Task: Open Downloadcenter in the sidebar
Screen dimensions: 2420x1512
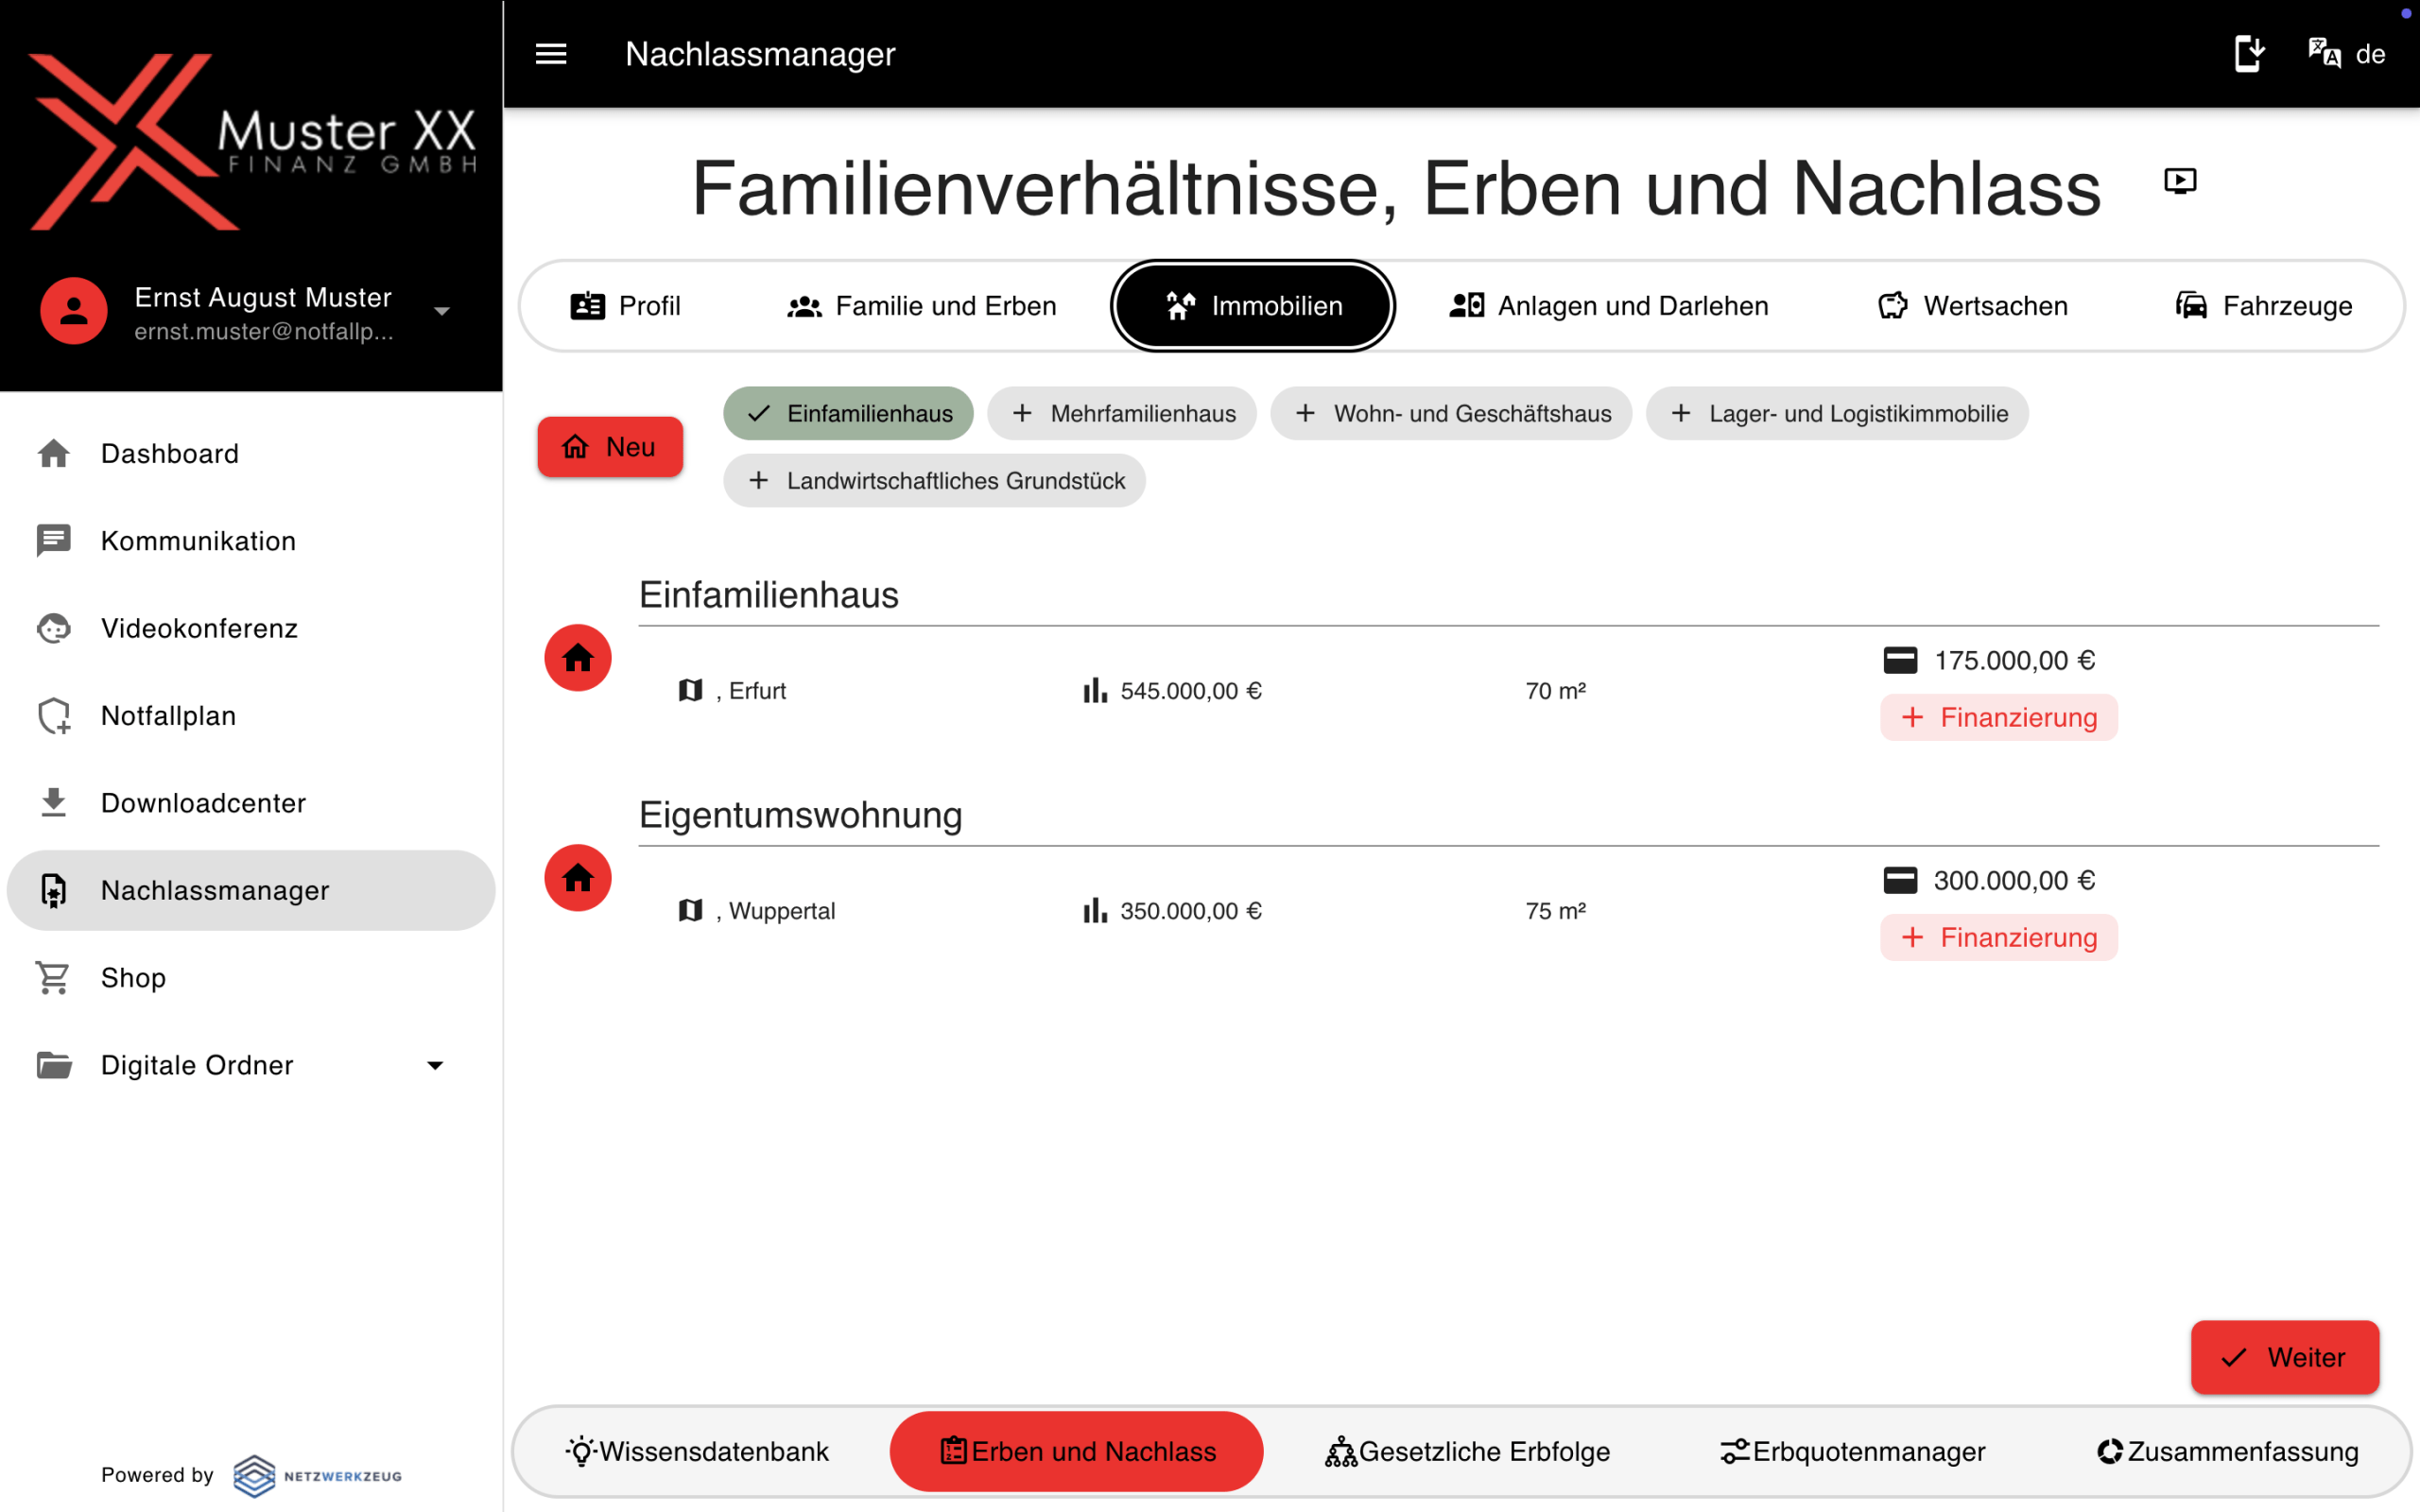Action: 250,803
